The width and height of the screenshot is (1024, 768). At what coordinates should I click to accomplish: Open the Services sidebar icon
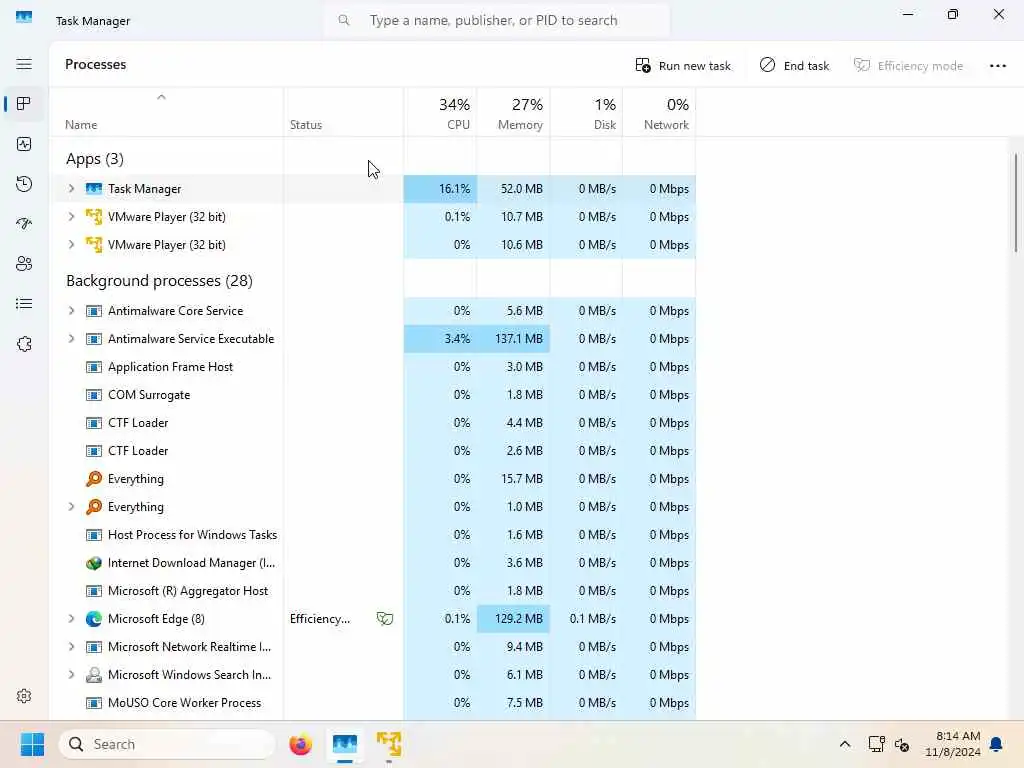click(24, 344)
